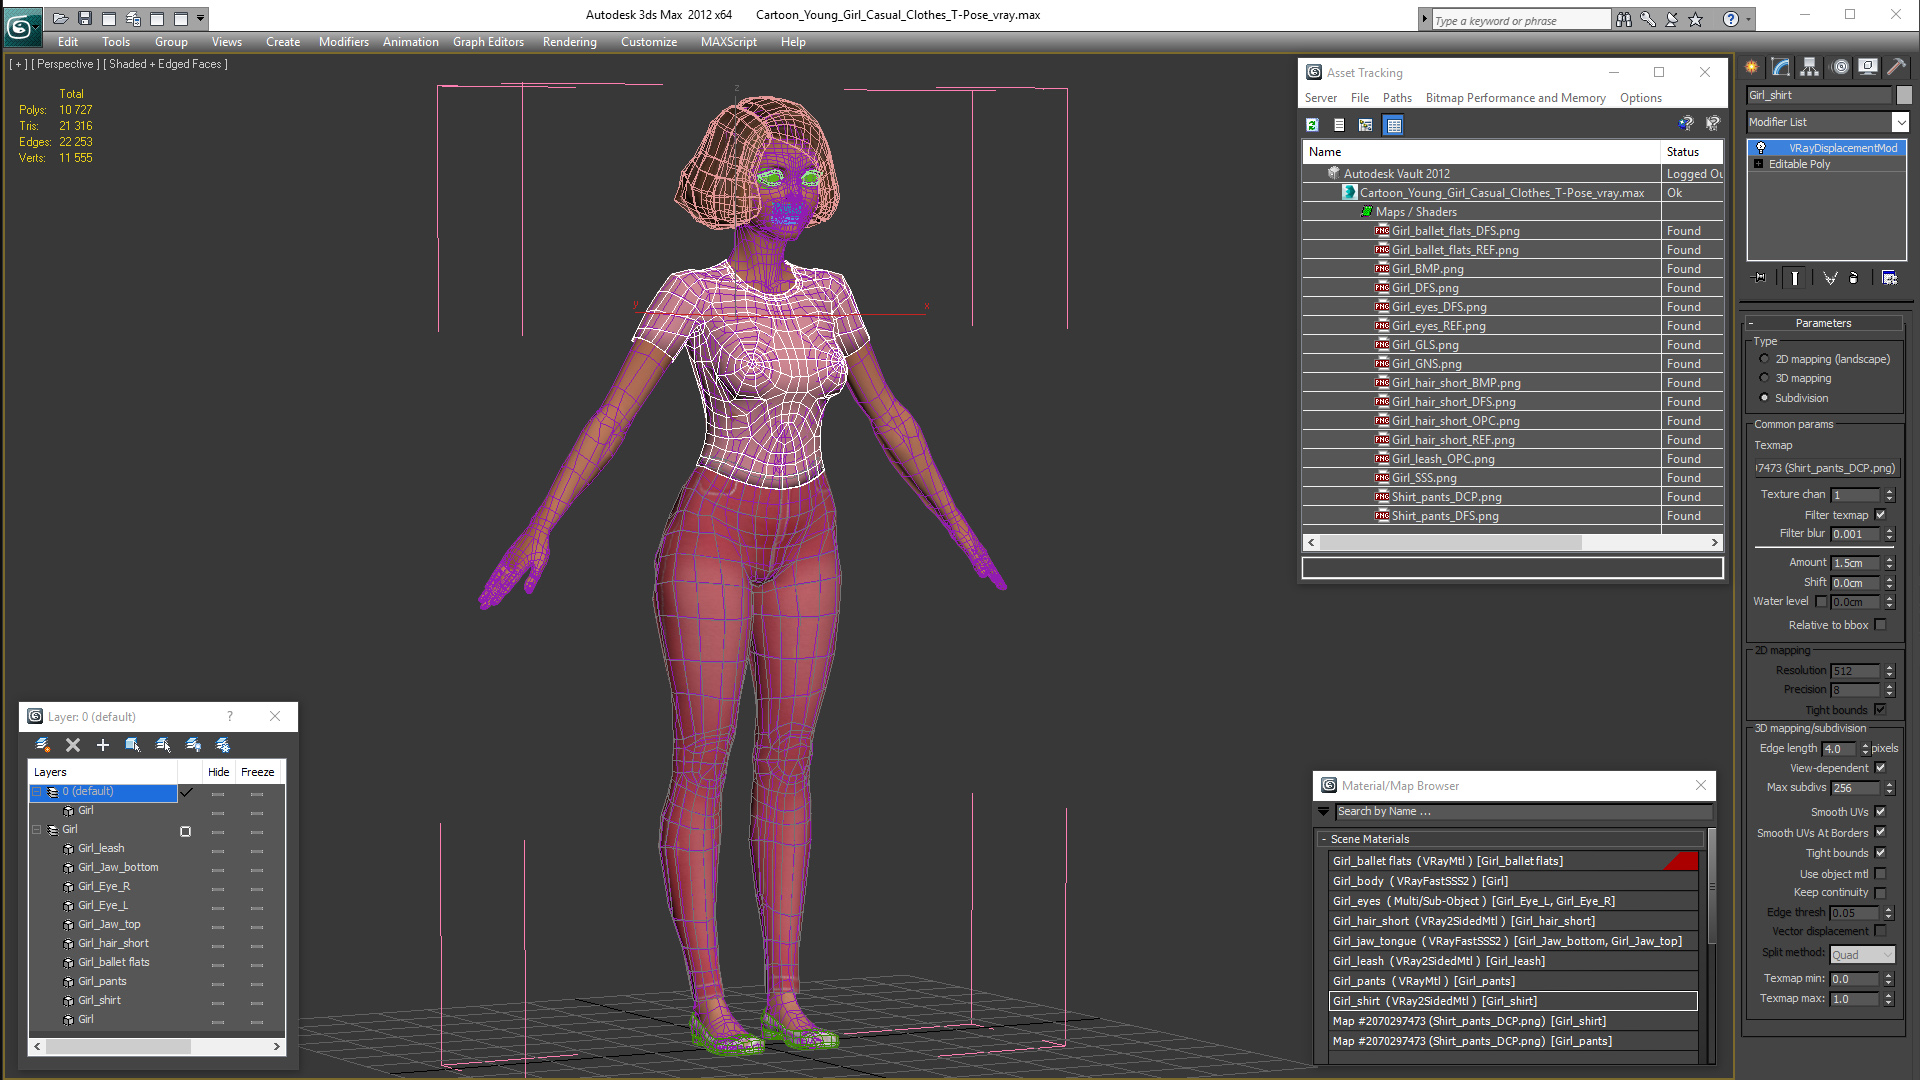Expand the Editable Poly modifier entry
Image resolution: width=1920 pixels, height=1080 pixels.
(1758, 164)
